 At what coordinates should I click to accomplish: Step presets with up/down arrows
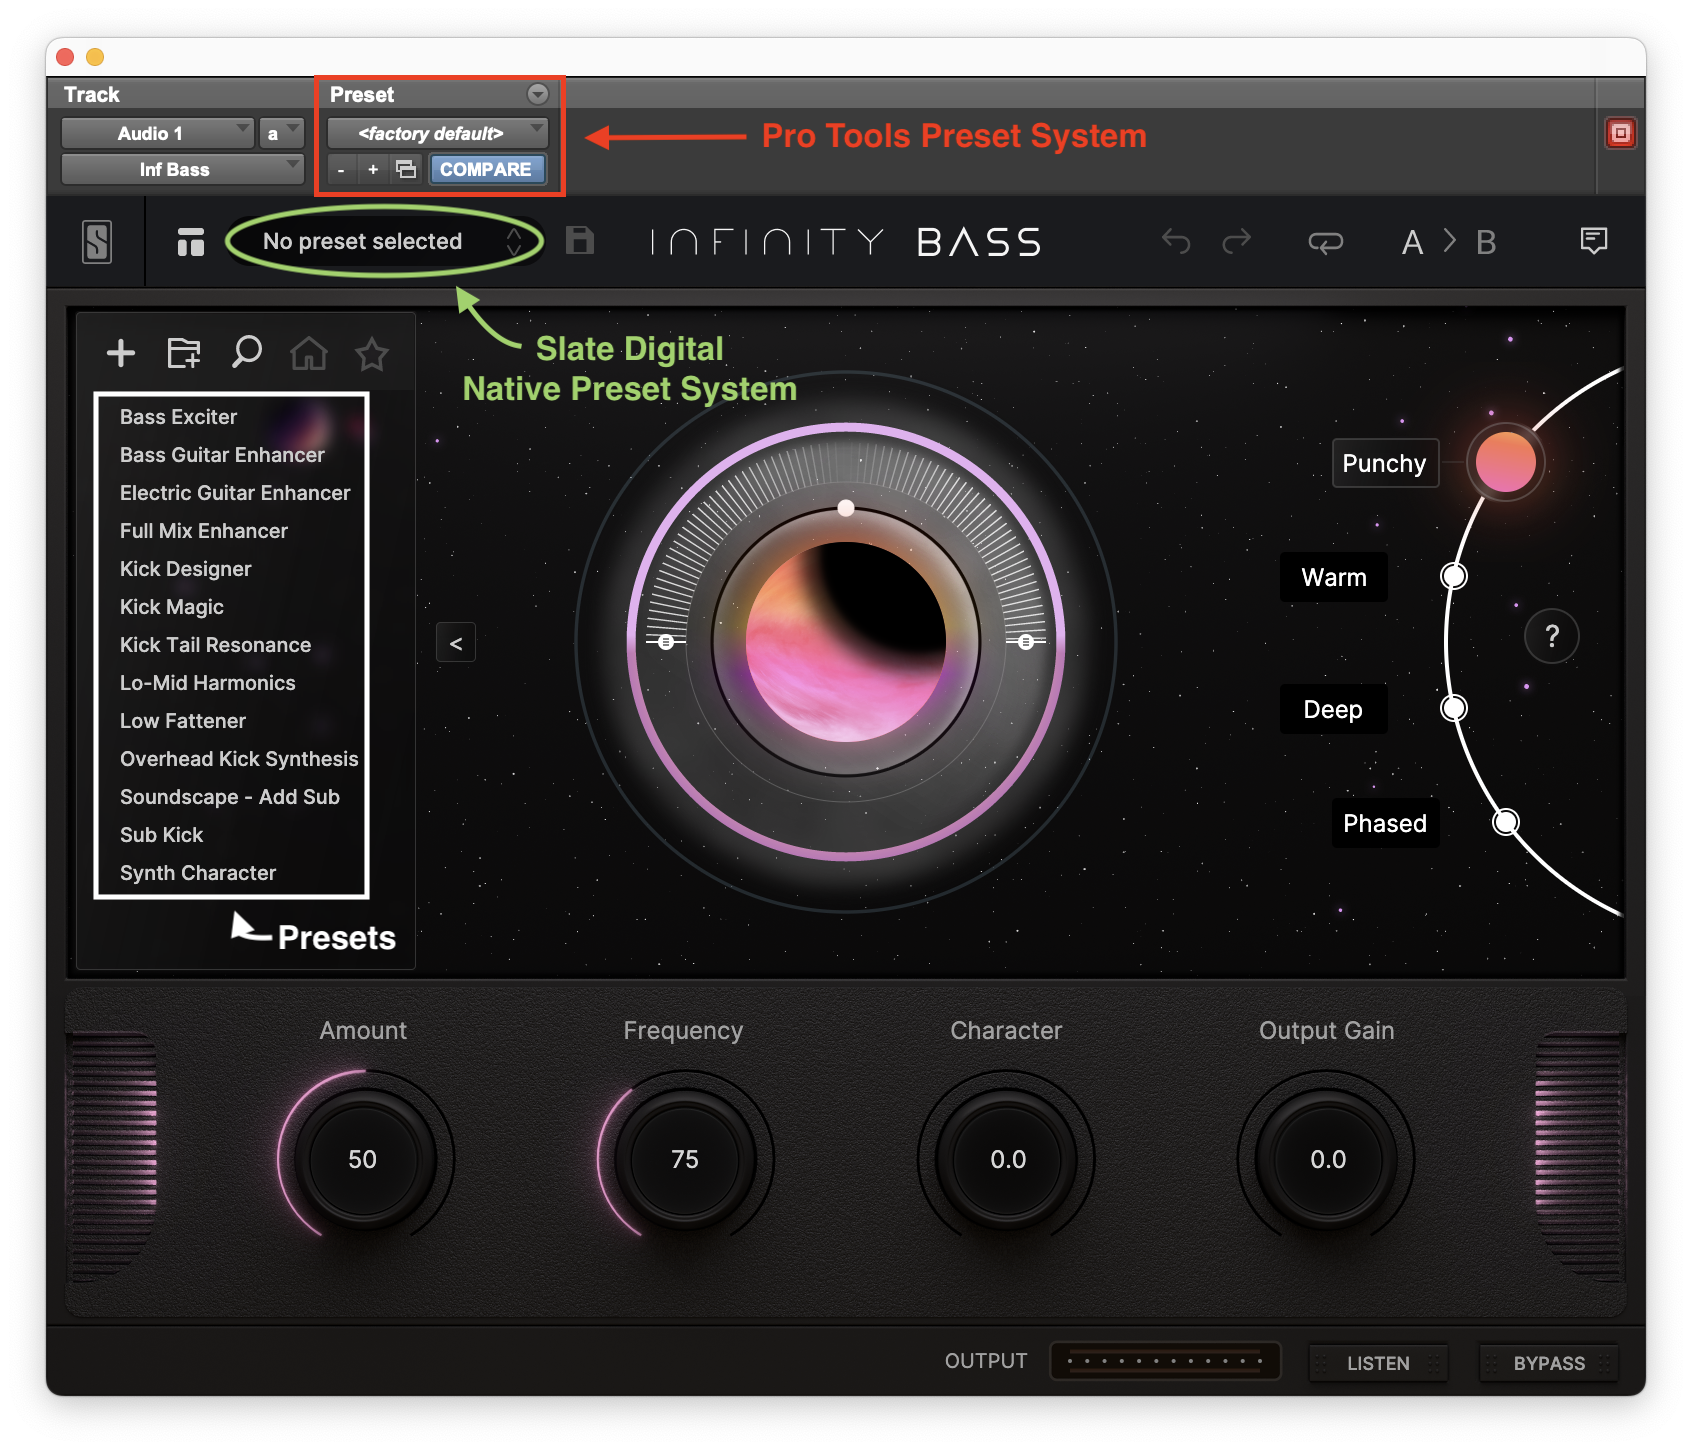point(514,241)
